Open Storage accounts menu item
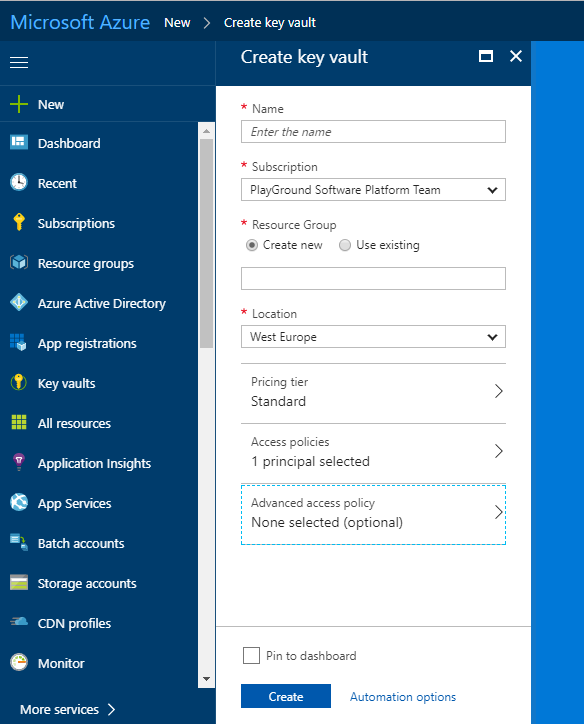Viewport: 584px width, 724px height. point(87,584)
